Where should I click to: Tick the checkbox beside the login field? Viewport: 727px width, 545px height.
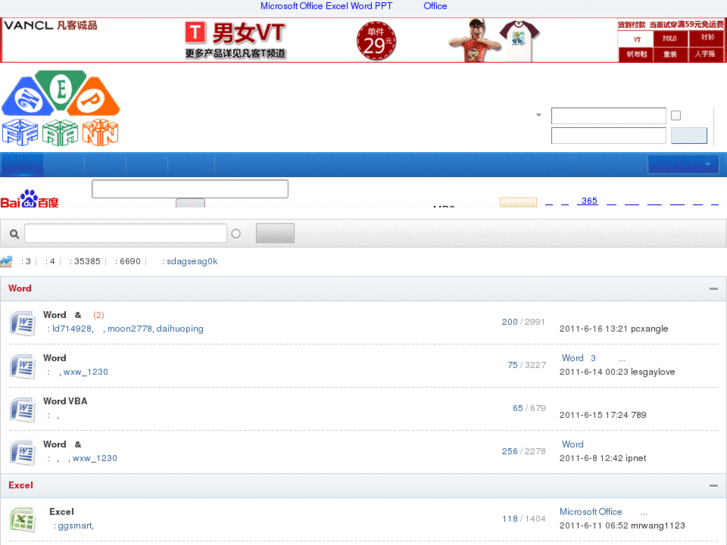click(676, 115)
